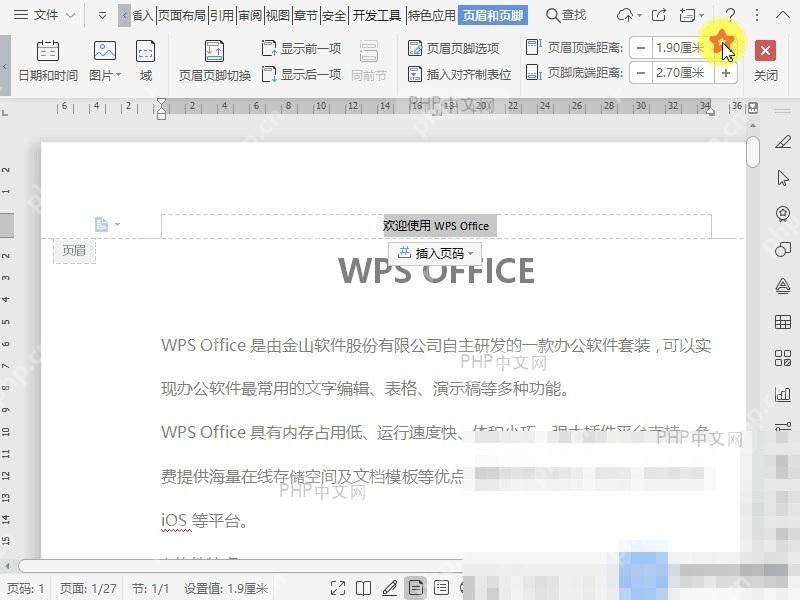The height and width of the screenshot is (600, 800).
Task: Open the pen style sidebar icon
Action: point(783,142)
